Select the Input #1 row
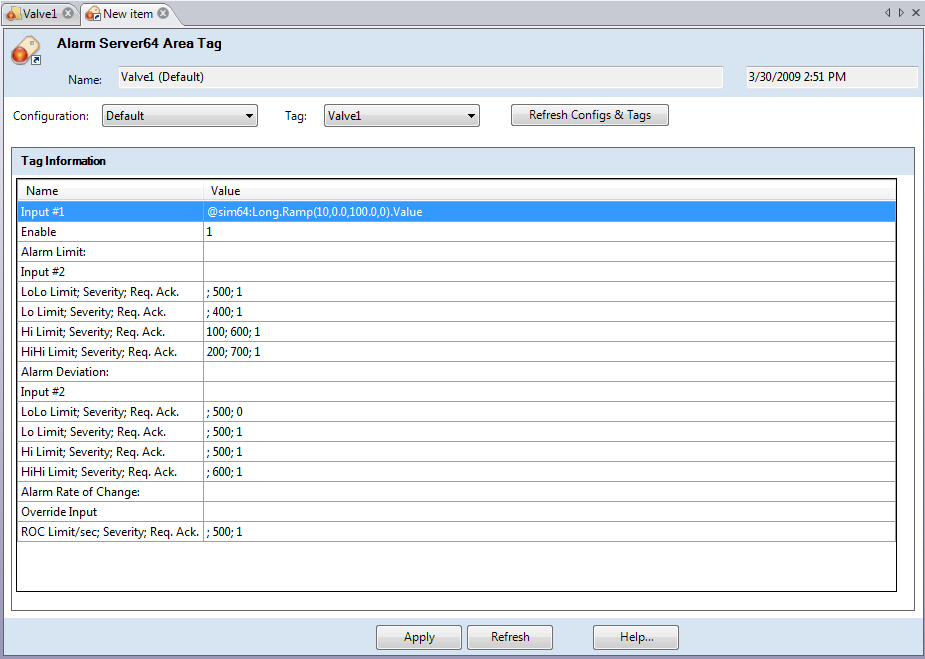This screenshot has height=659, width=925. pos(110,212)
